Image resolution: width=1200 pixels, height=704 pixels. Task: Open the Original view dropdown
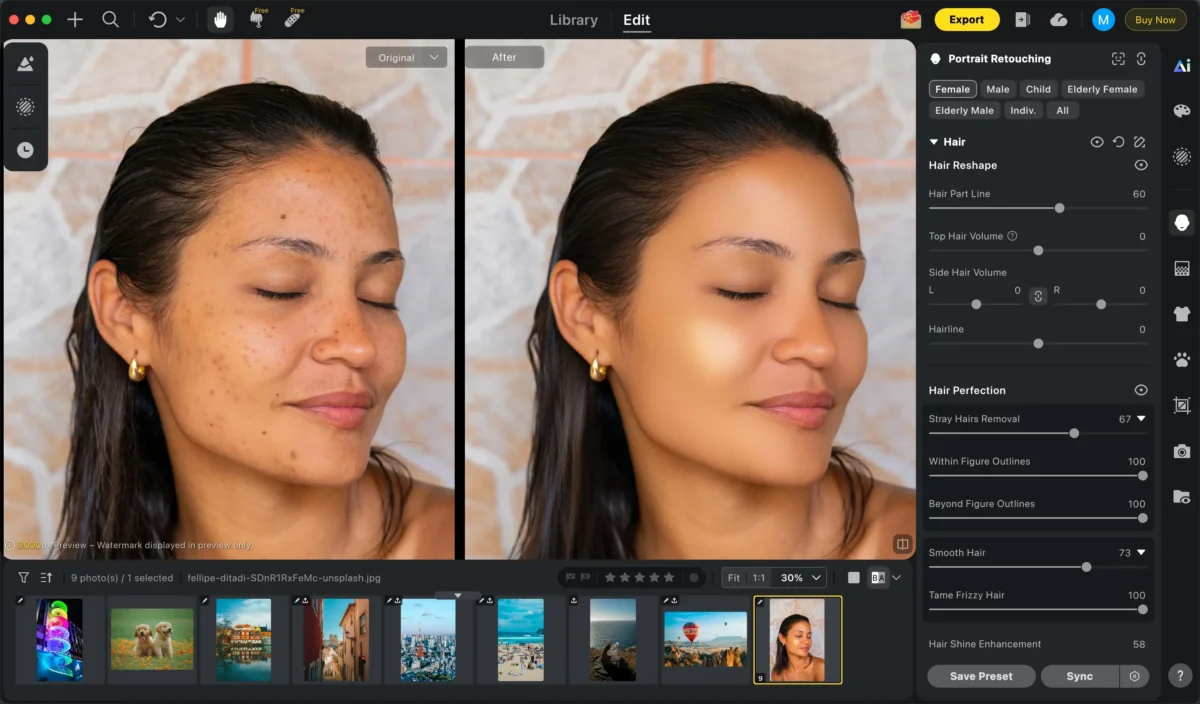(405, 58)
